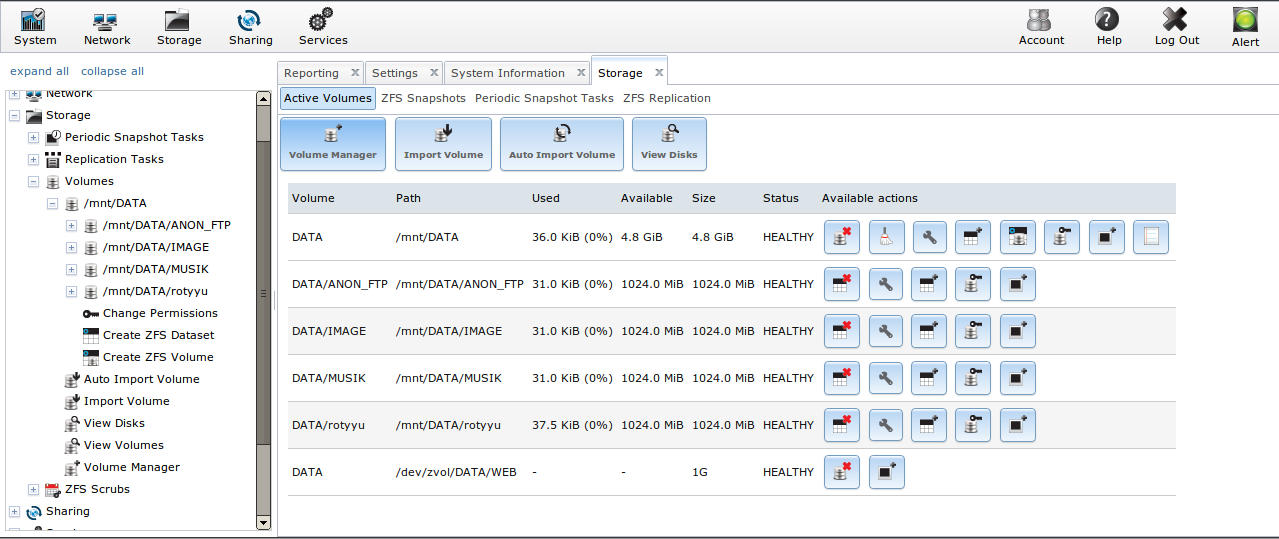Image resolution: width=1279 pixels, height=539 pixels.
Task: Click the Volume Manager toolbar button
Action: 333,144
